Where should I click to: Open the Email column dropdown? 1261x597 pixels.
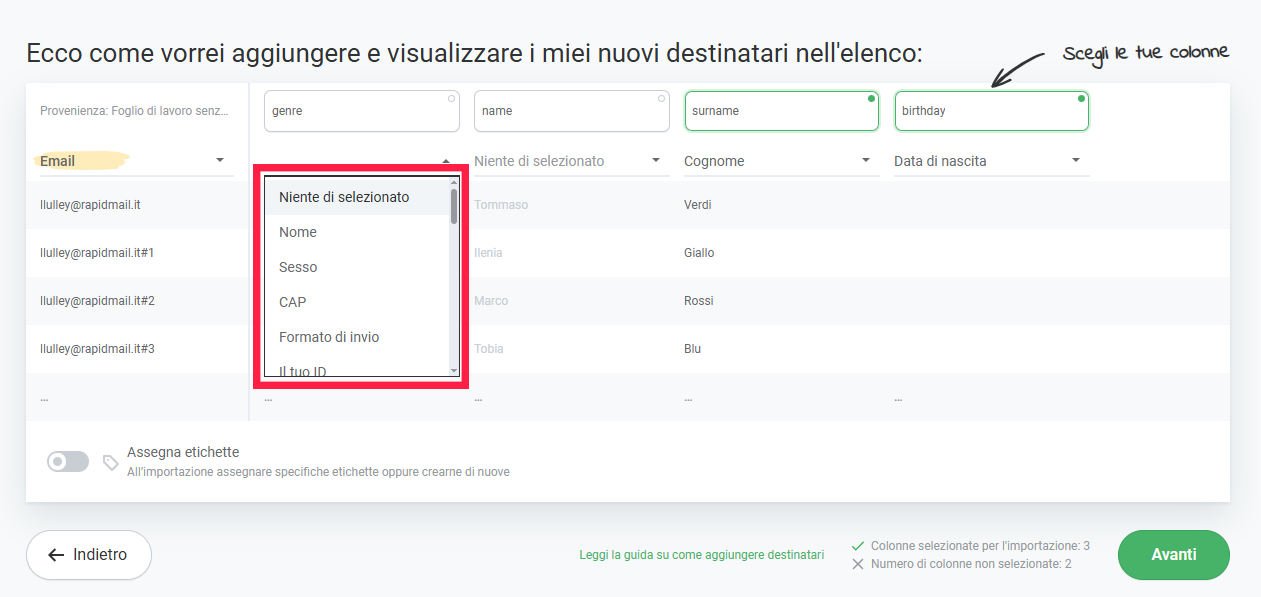click(x=219, y=161)
